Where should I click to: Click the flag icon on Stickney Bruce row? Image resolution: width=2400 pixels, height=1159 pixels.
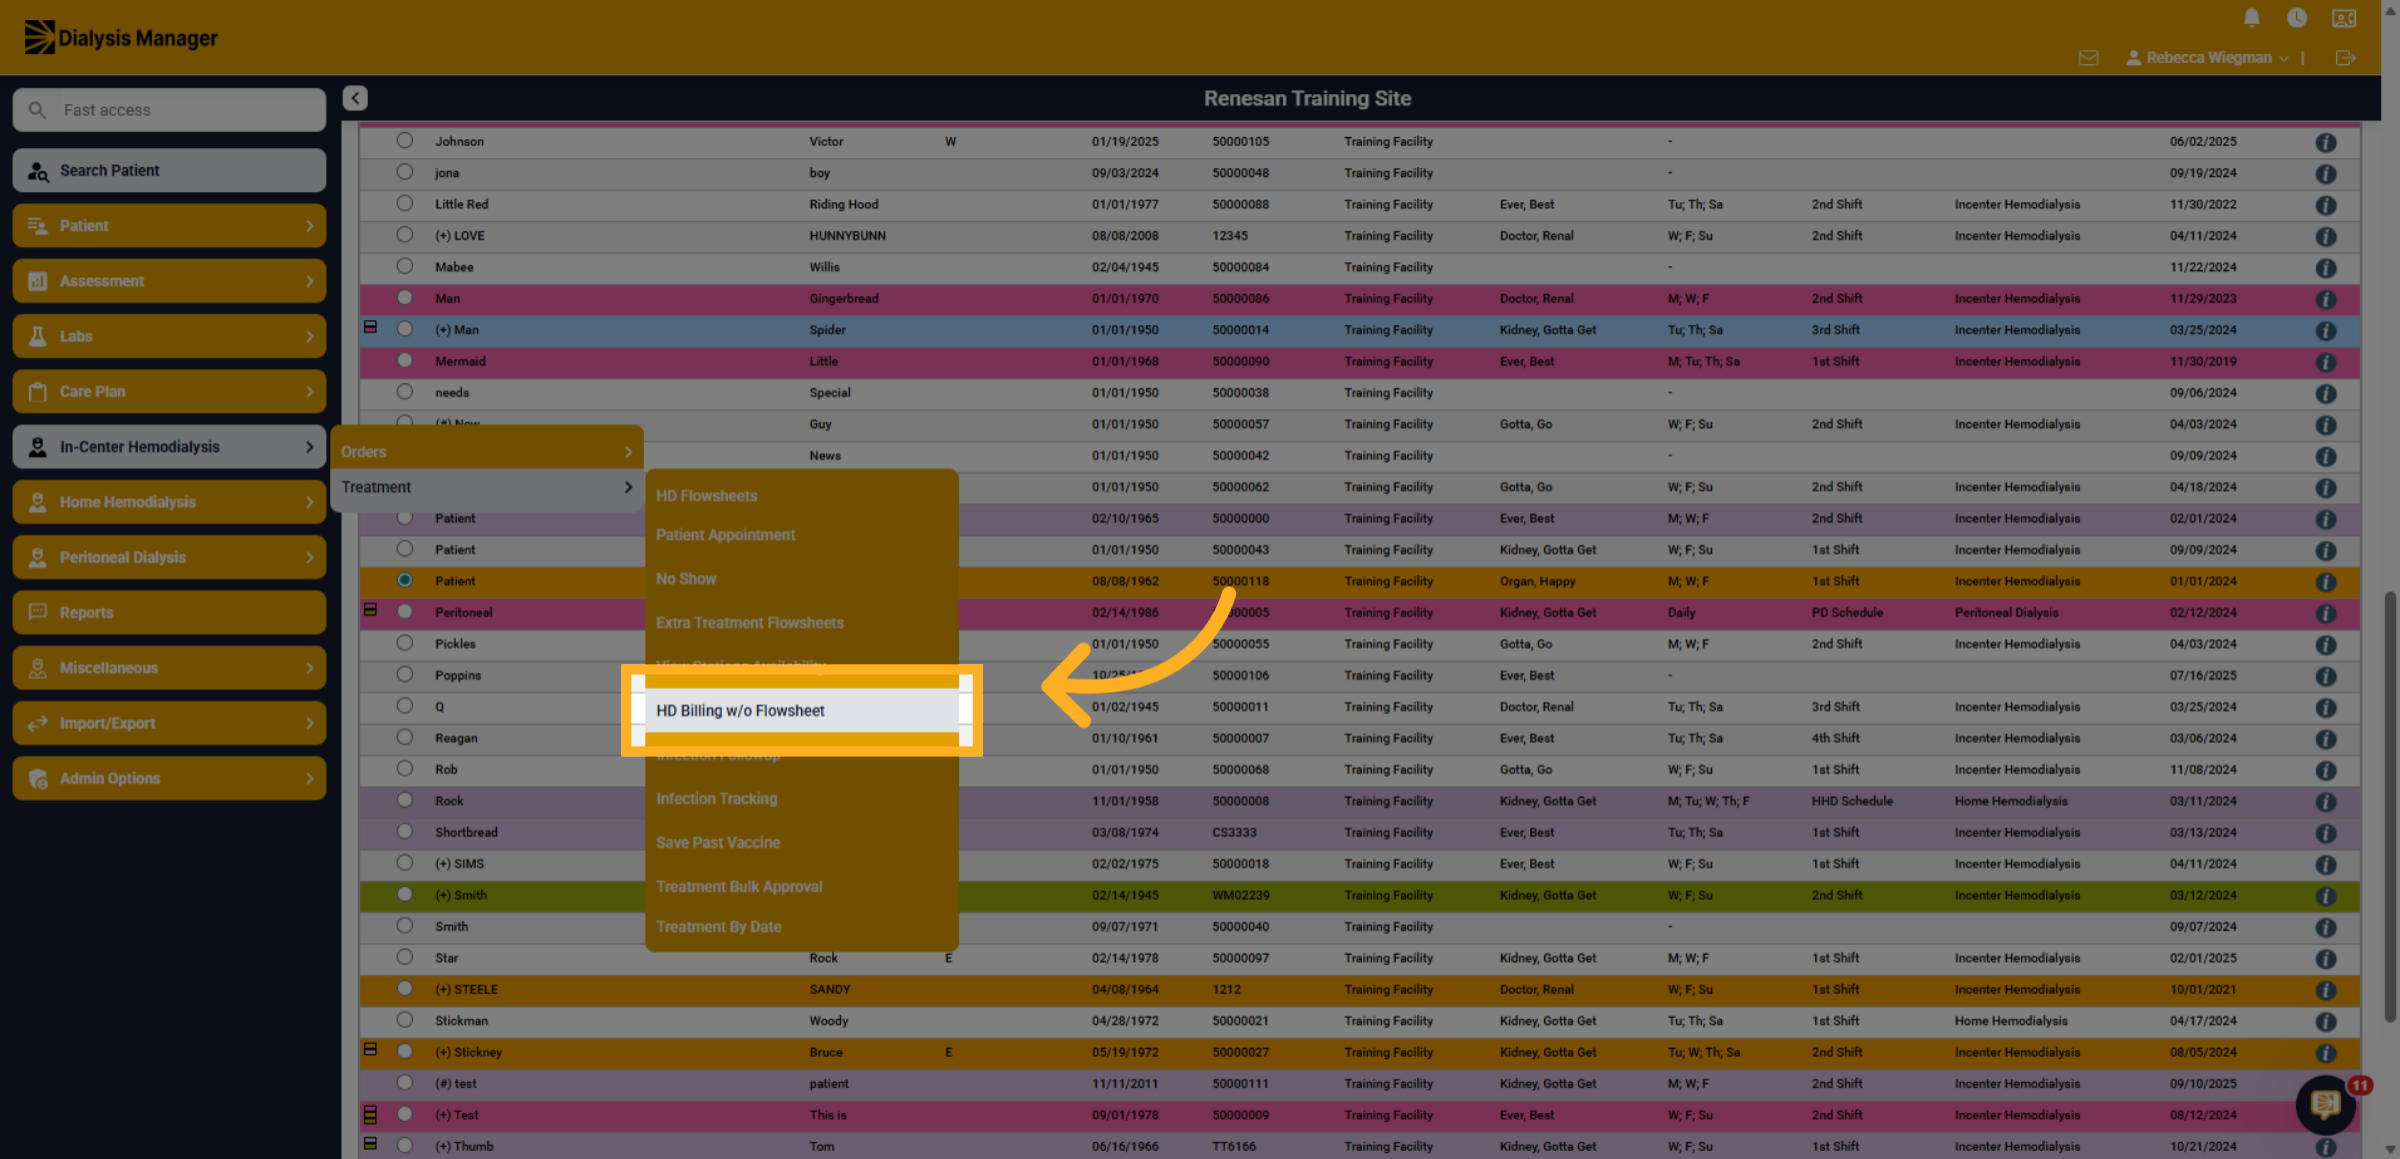tap(370, 1049)
